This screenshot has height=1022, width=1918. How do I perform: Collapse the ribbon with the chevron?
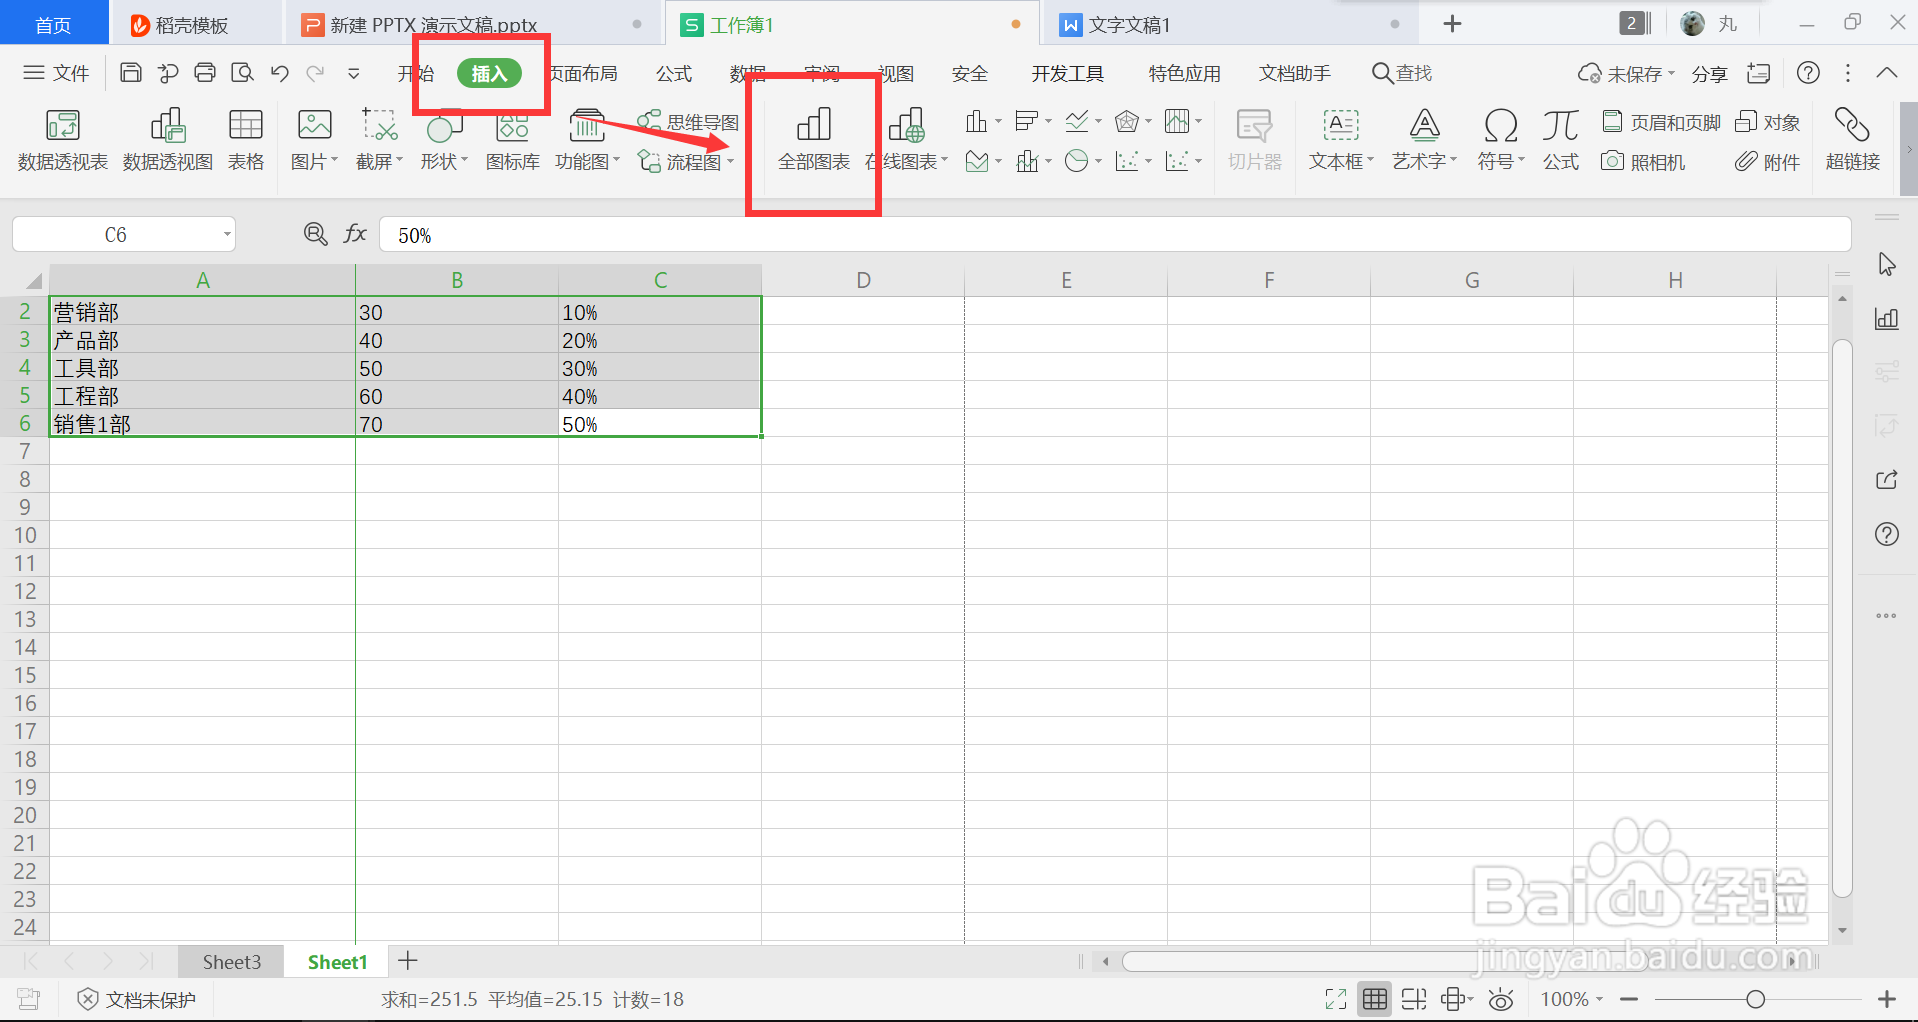(1887, 73)
